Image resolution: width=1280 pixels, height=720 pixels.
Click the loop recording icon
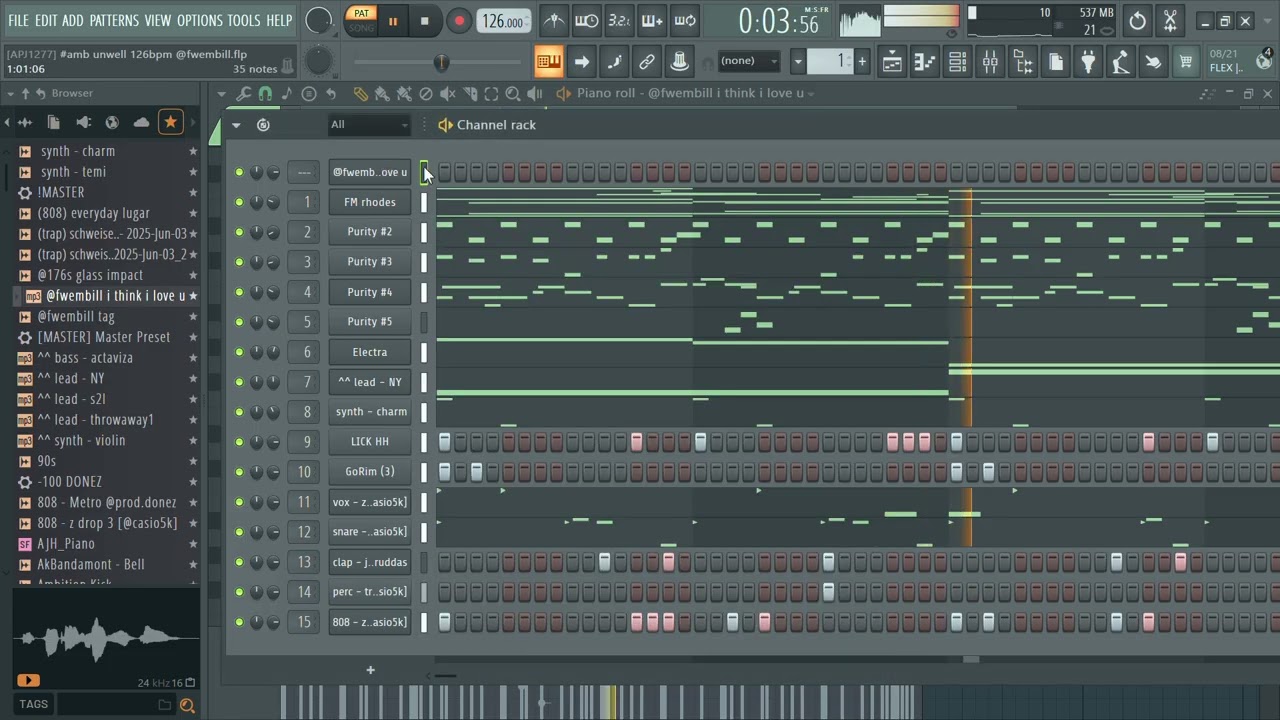click(685, 20)
